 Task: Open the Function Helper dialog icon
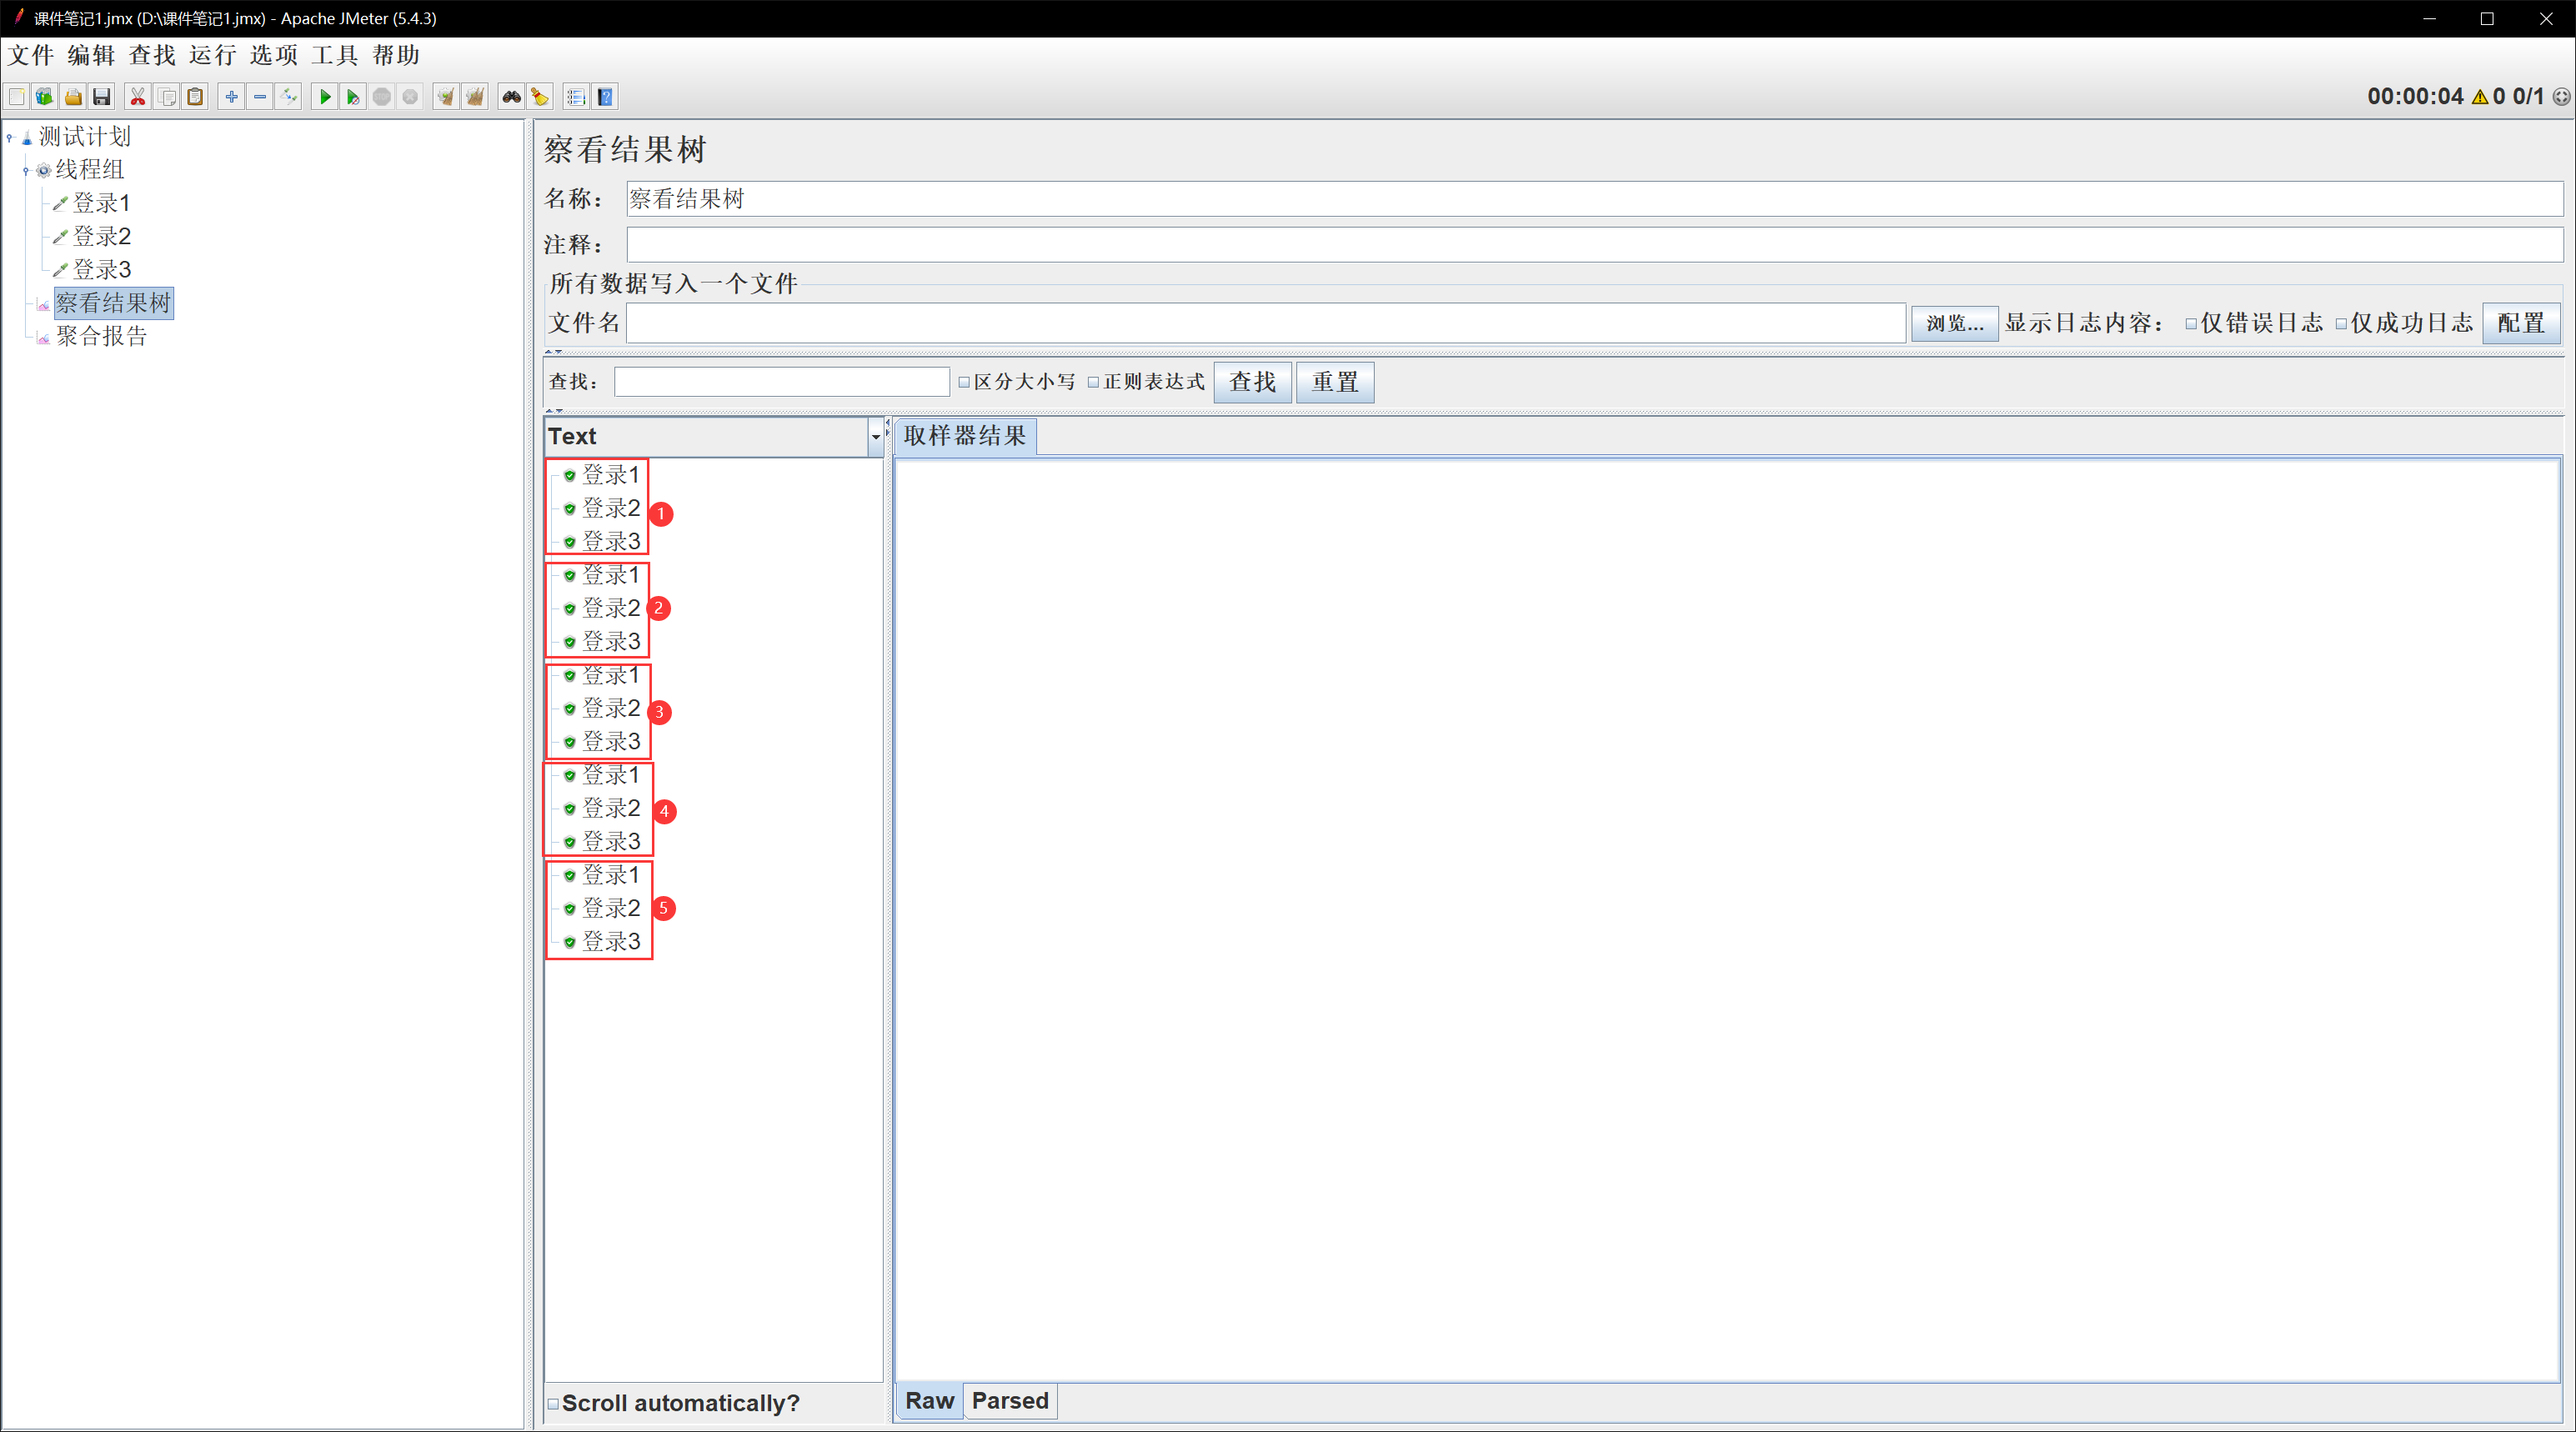click(576, 97)
